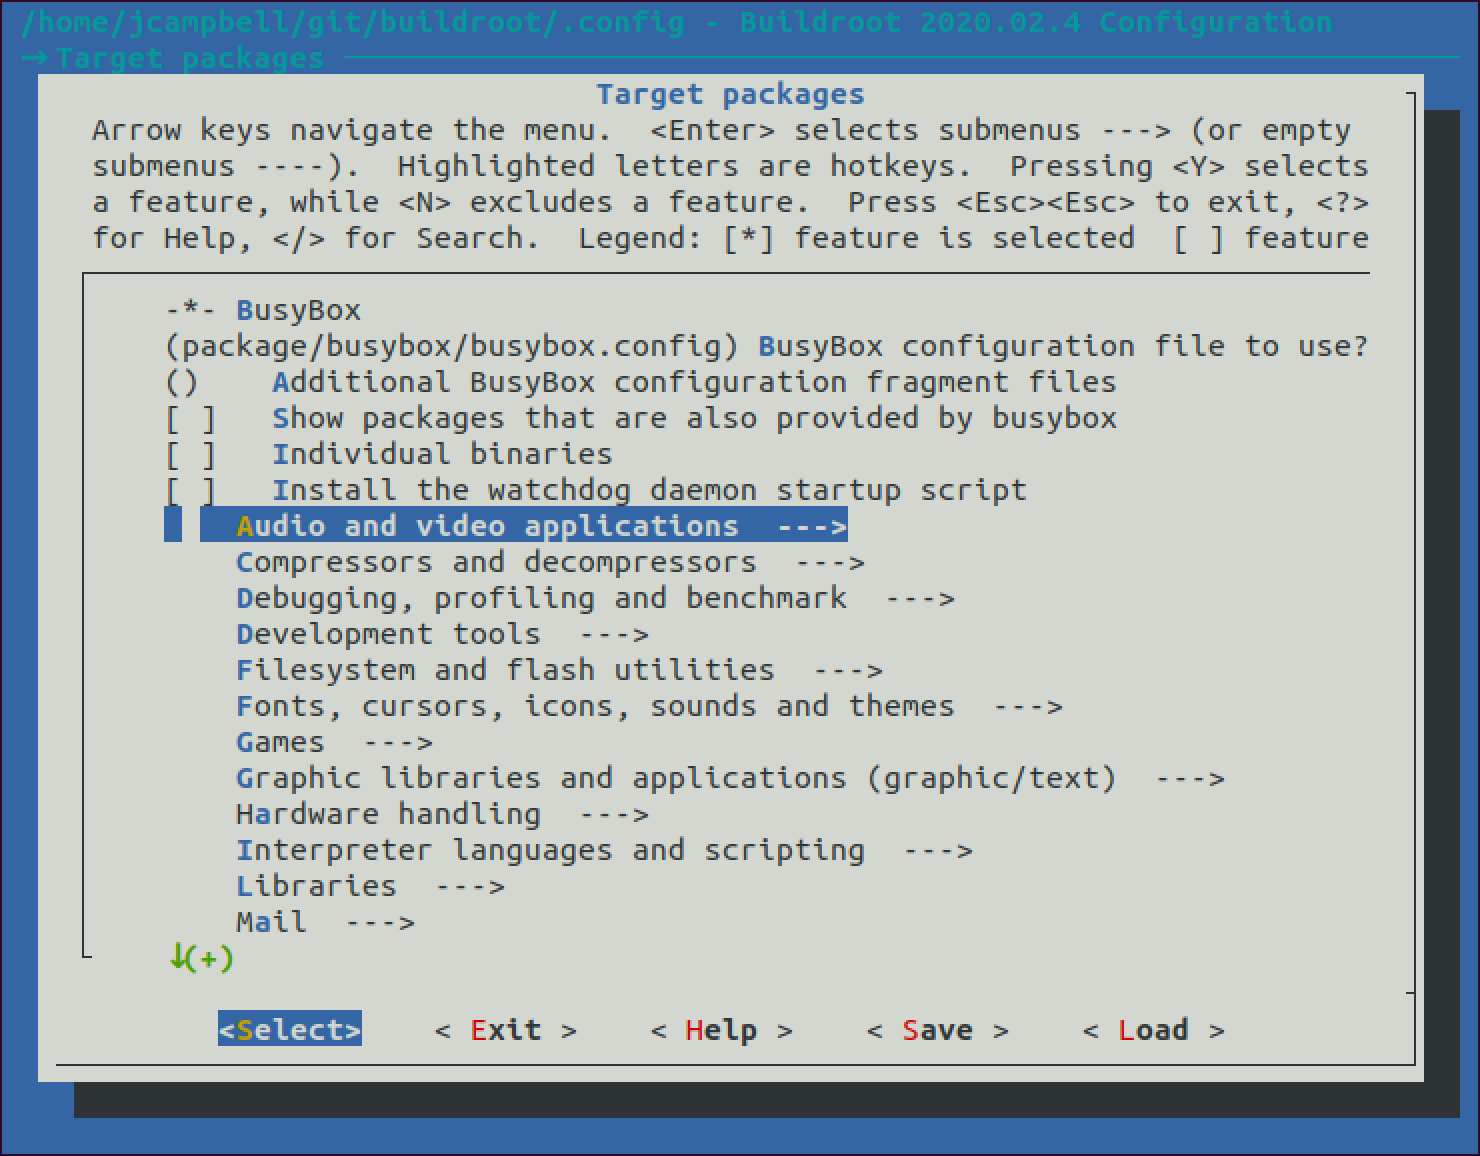Open Development tools submenu

(x=442, y=634)
